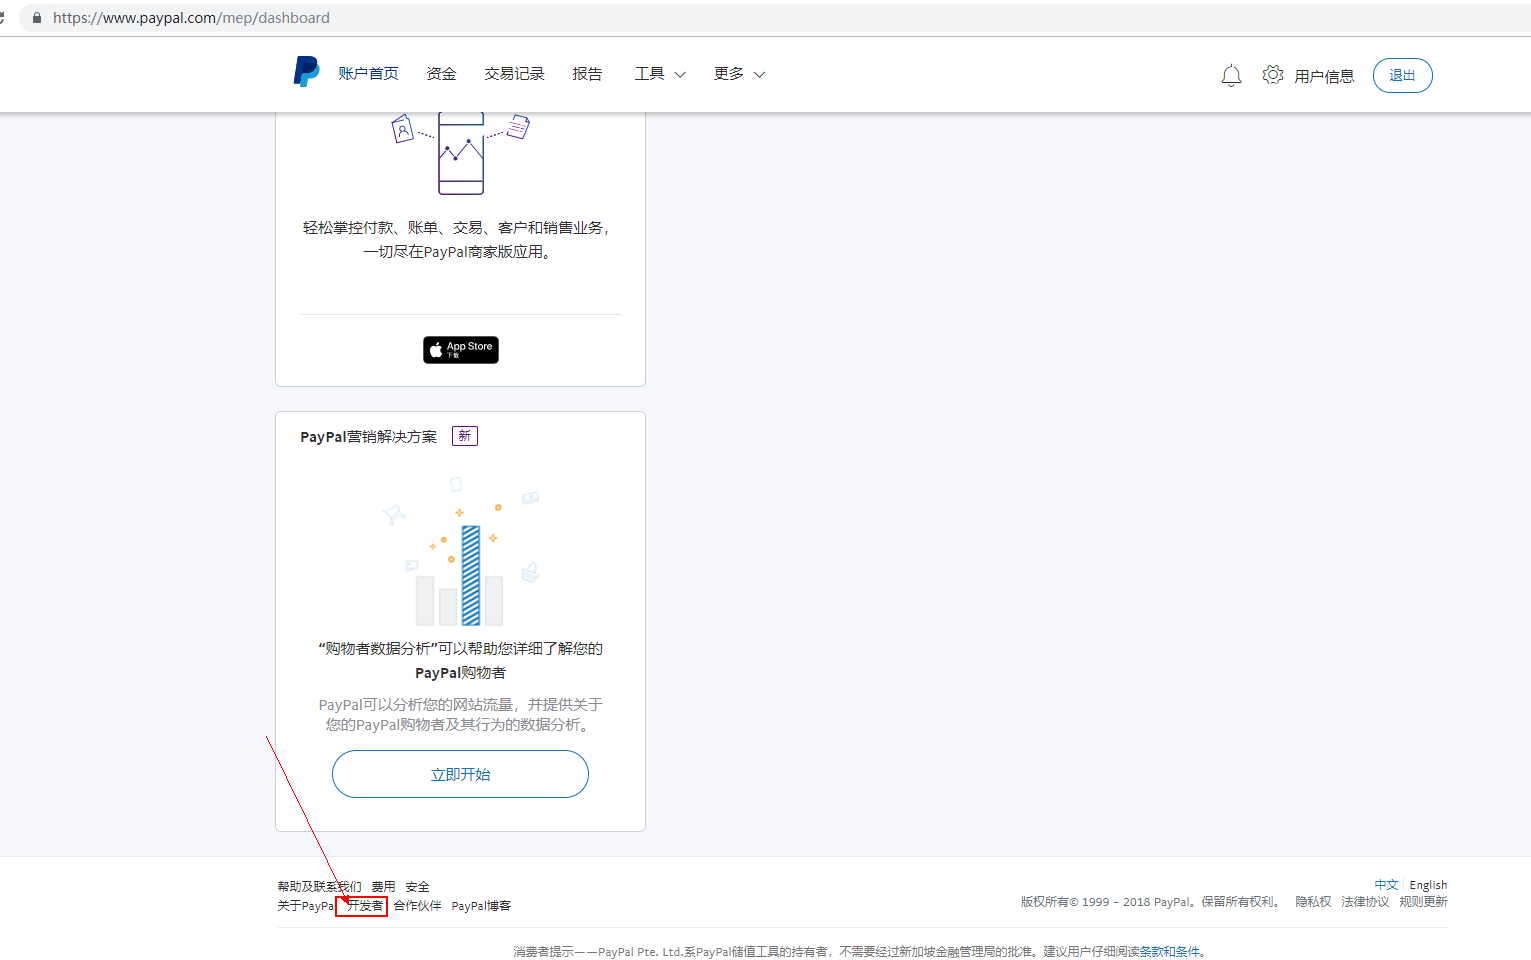The height and width of the screenshot is (960, 1531).
Task: Click the 版权所有 1999-2018 PayPal copyright text
Action: point(1151,902)
